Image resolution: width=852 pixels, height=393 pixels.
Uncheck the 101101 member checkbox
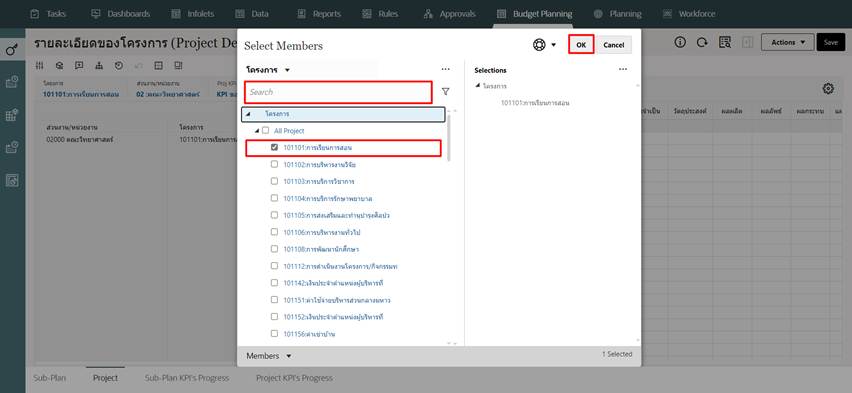click(274, 147)
